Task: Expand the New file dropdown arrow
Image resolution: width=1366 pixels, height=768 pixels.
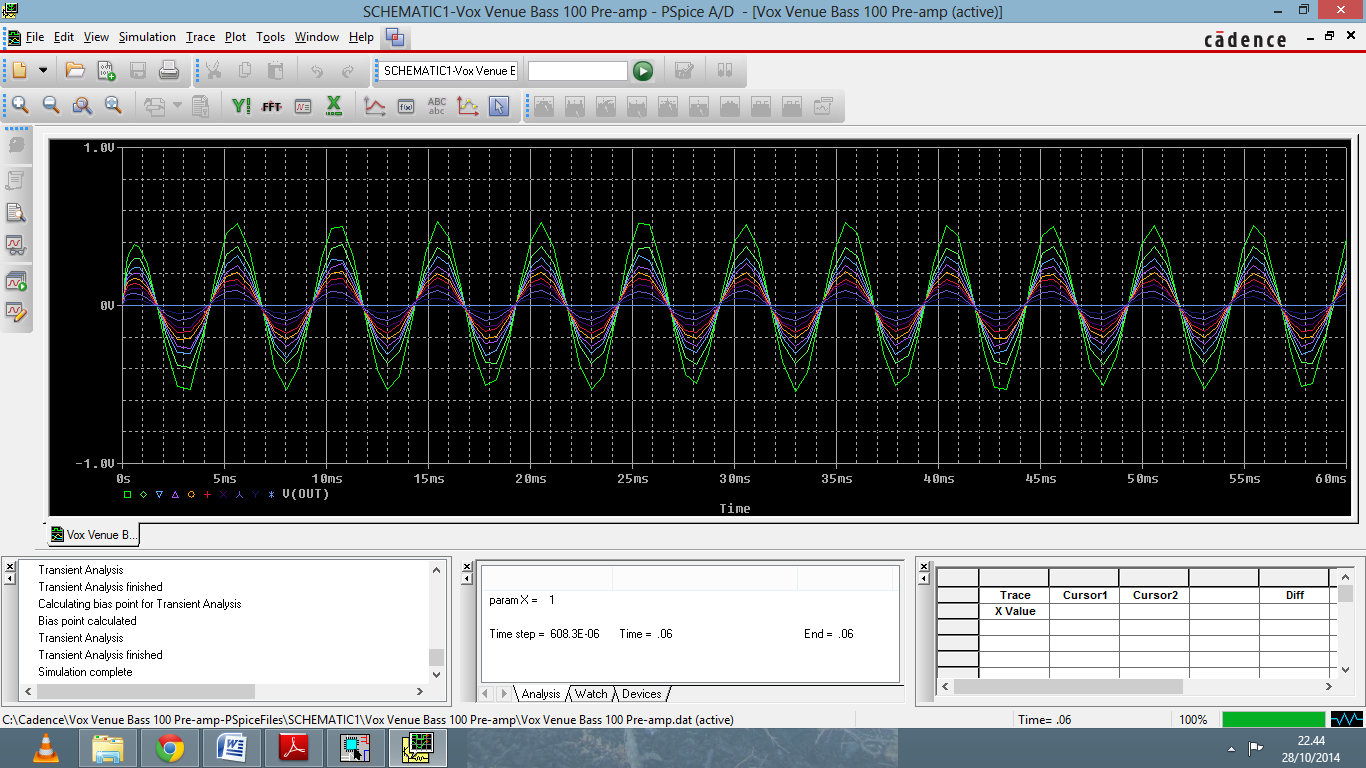Action: pos(43,71)
